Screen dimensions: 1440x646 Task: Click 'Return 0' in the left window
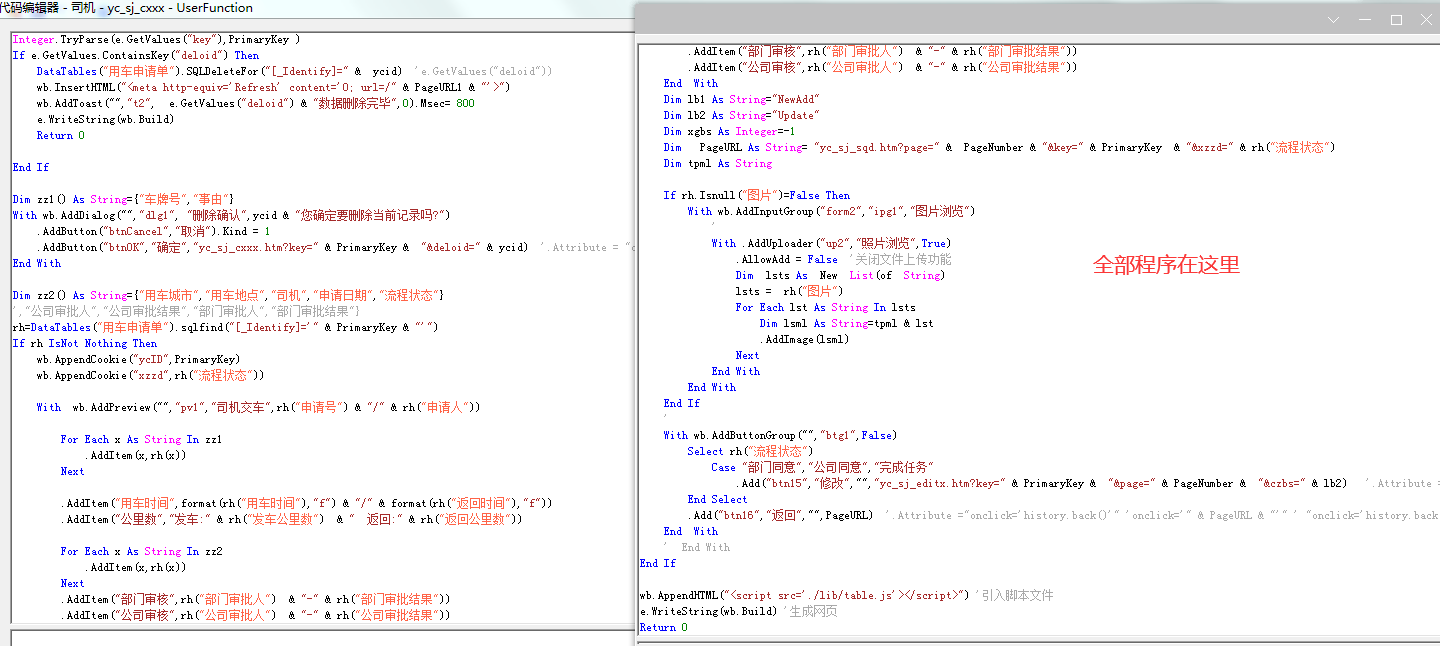coord(60,135)
